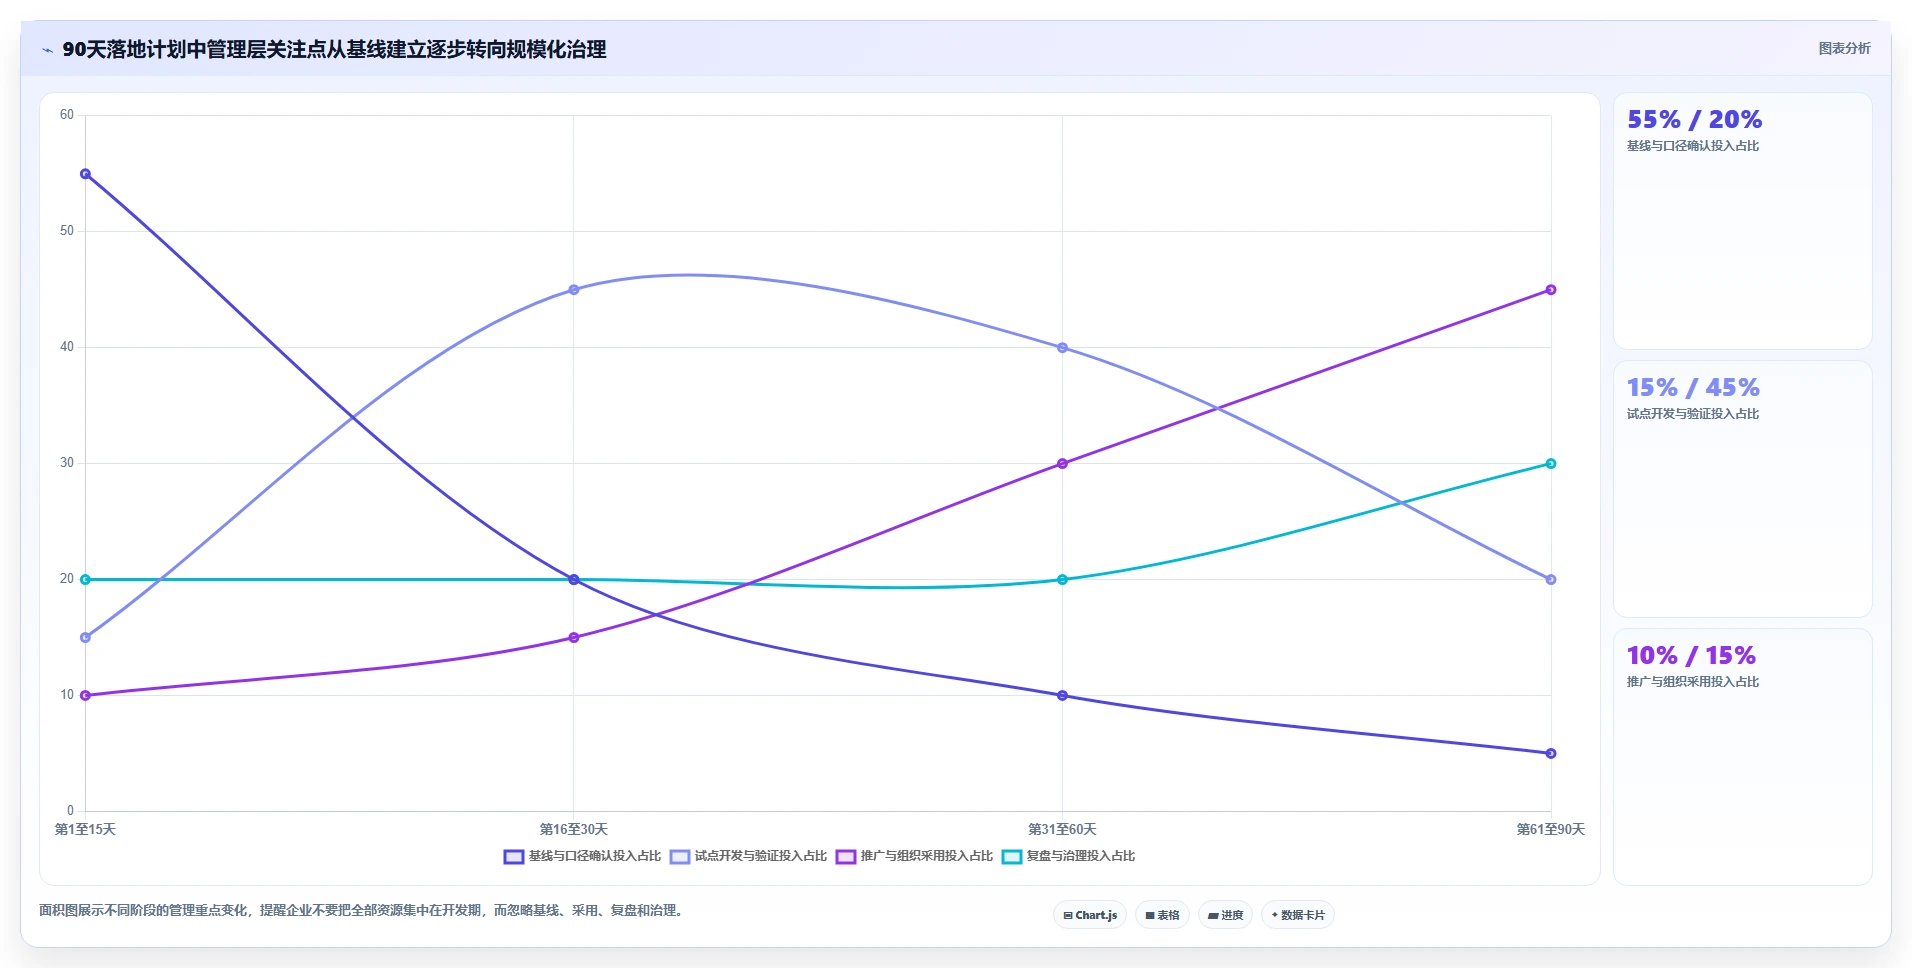Click the 40 light-blue point at 第31至60天
This screenshot has height=968, width=1912.
tap(1062, 348)
